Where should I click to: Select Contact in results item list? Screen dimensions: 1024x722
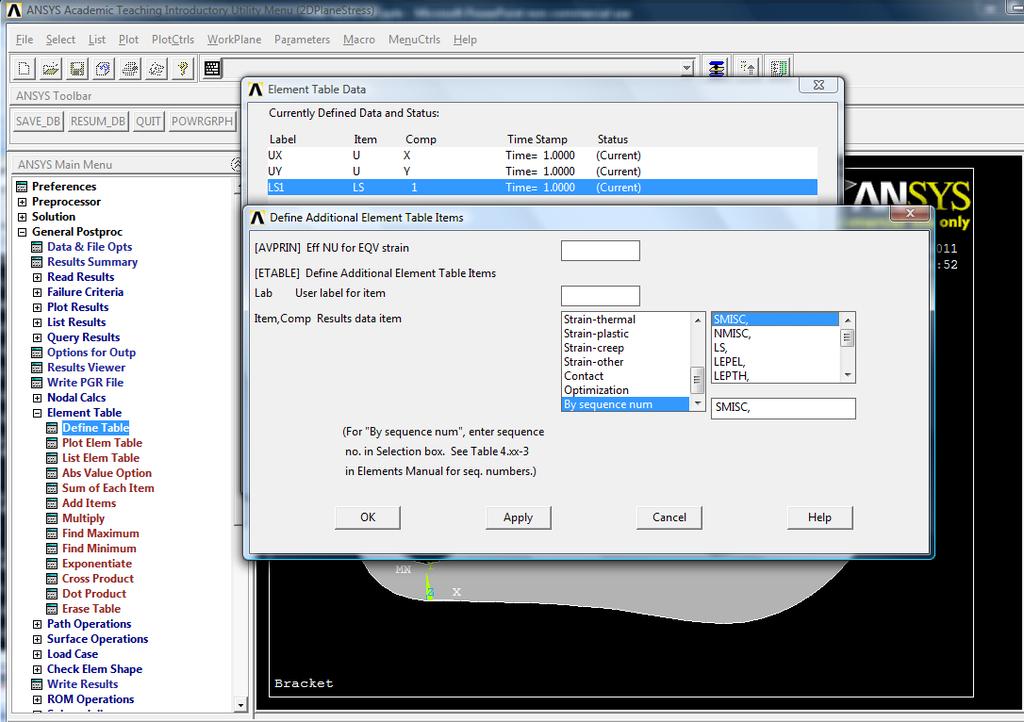625,376
